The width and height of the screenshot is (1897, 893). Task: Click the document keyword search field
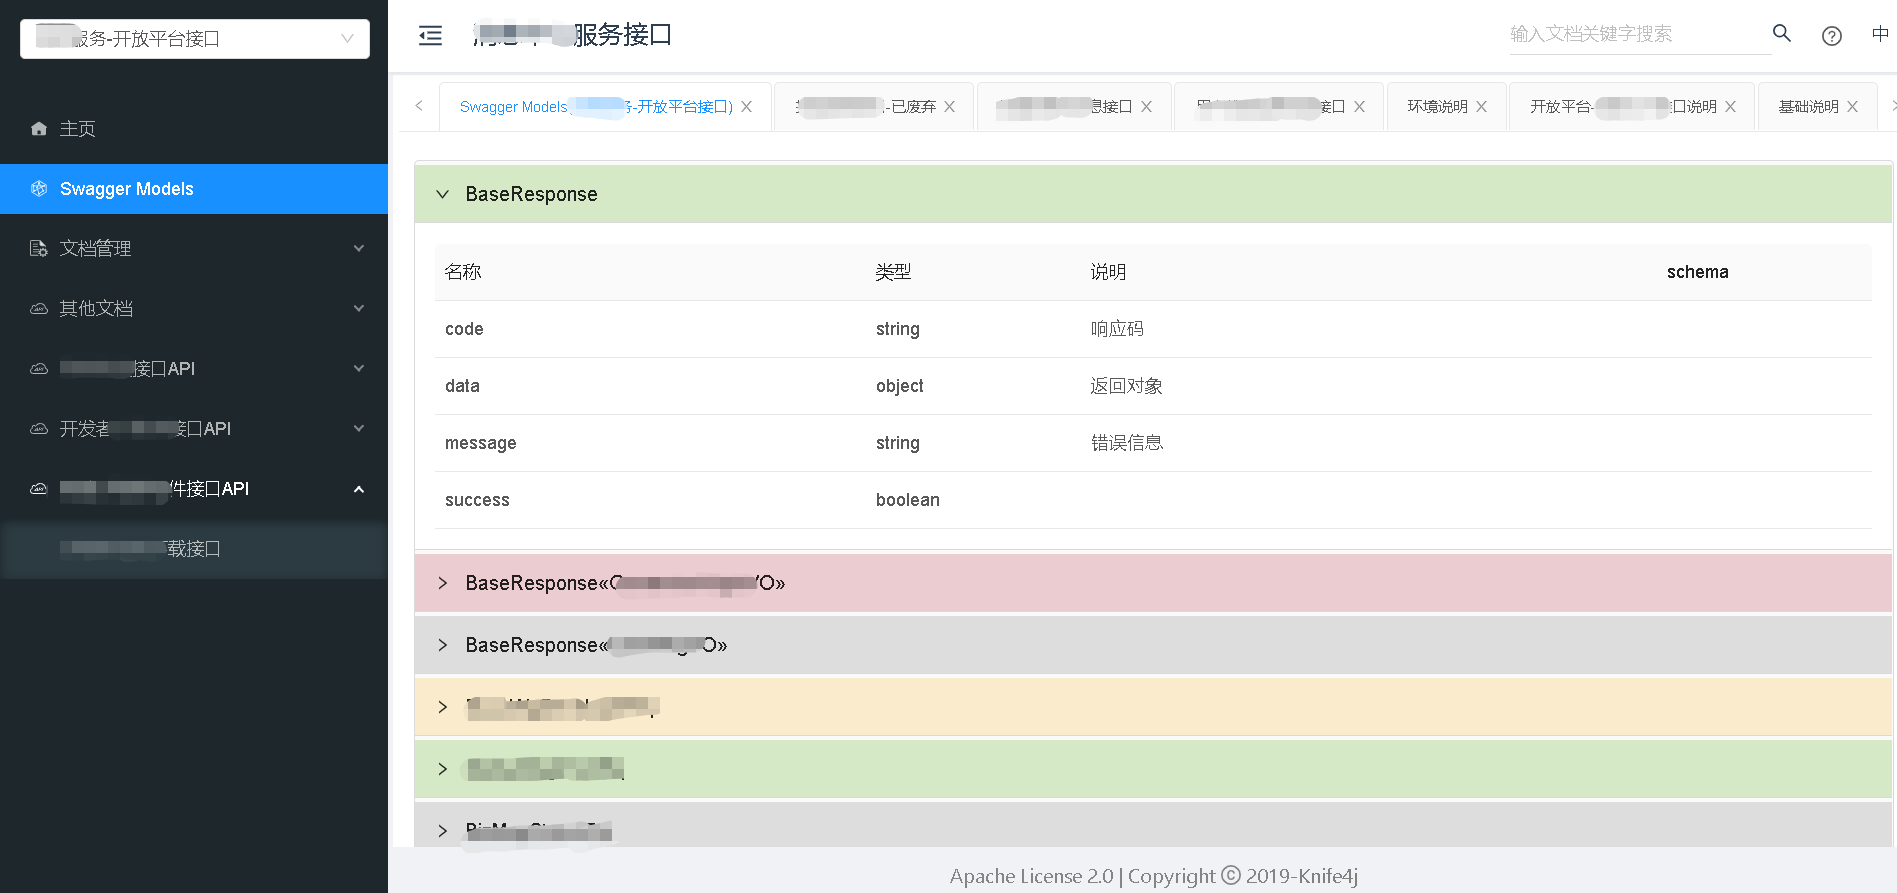pos(1639,34)
